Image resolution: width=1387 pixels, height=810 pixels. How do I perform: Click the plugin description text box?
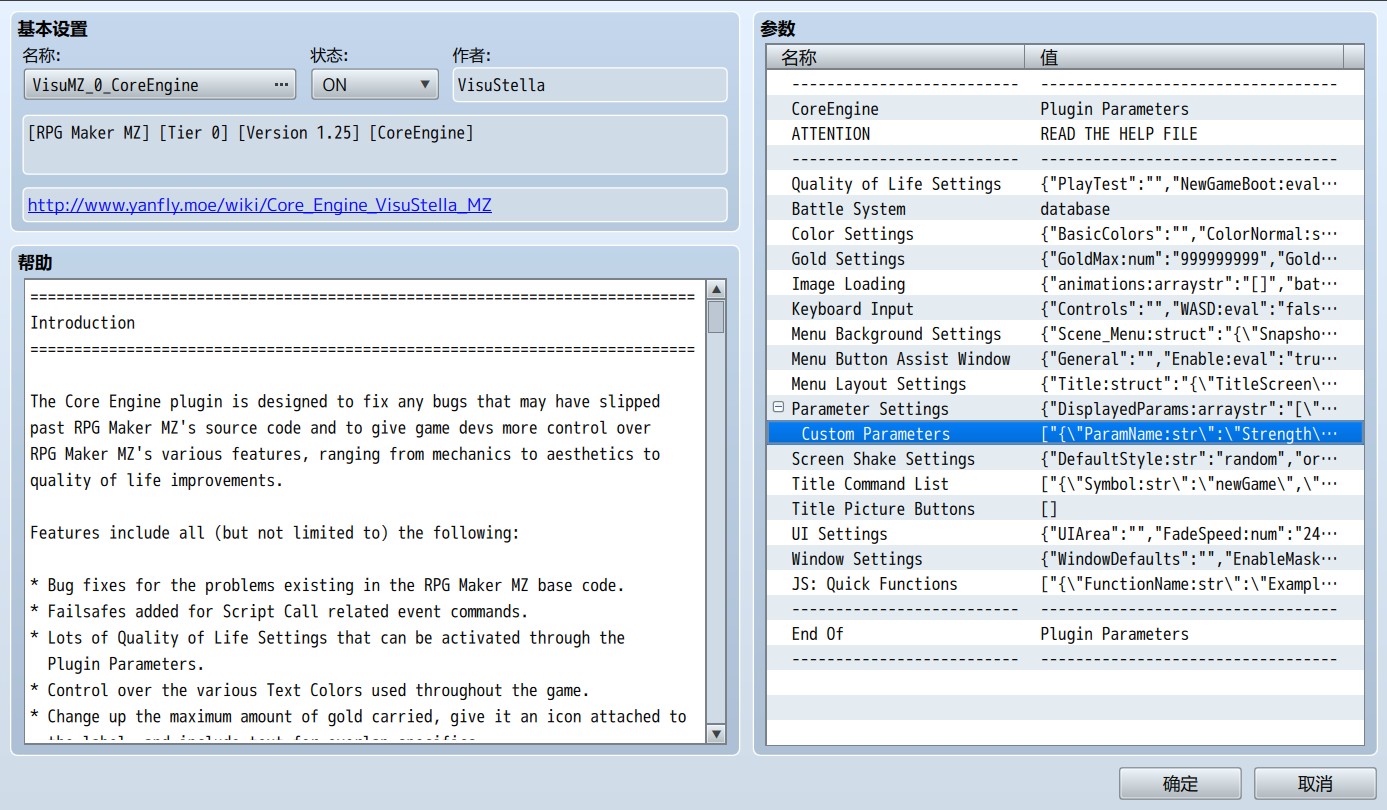[x=375, y=145]
